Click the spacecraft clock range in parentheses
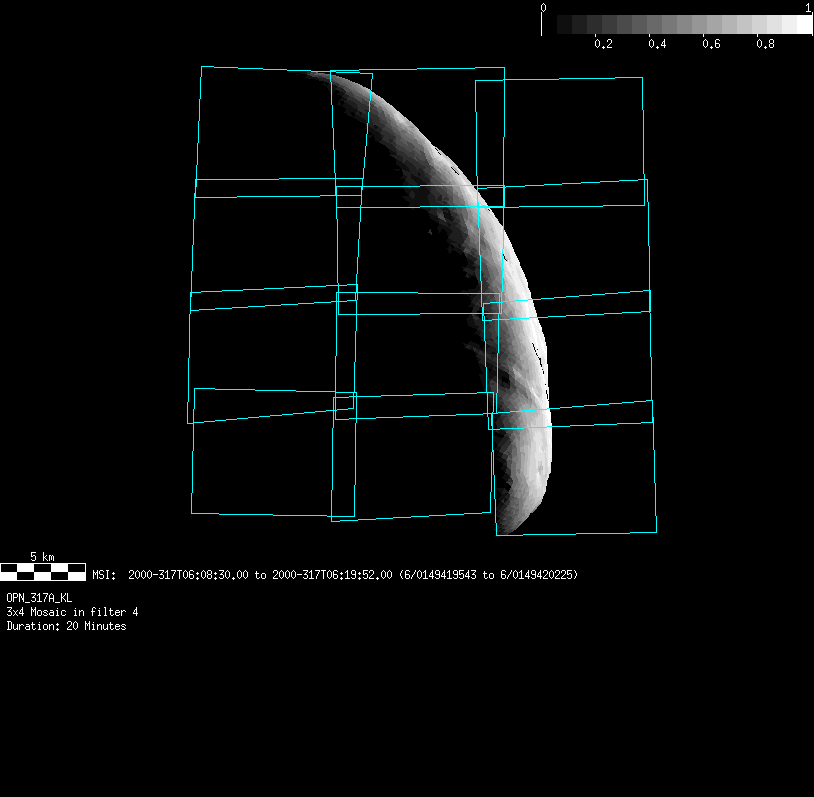This screenshot has width=814, height=797. pyautogui.click(x=488, y=575)
